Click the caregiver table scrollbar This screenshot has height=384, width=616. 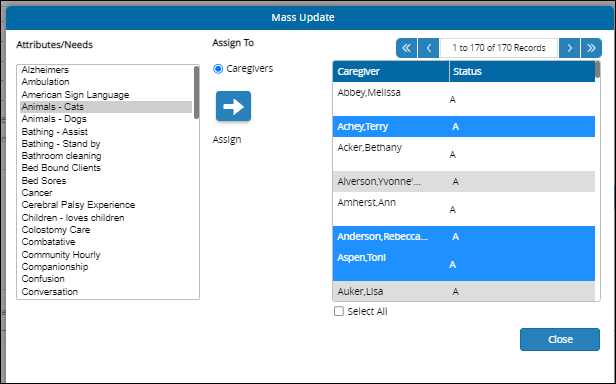click(598, 70)
